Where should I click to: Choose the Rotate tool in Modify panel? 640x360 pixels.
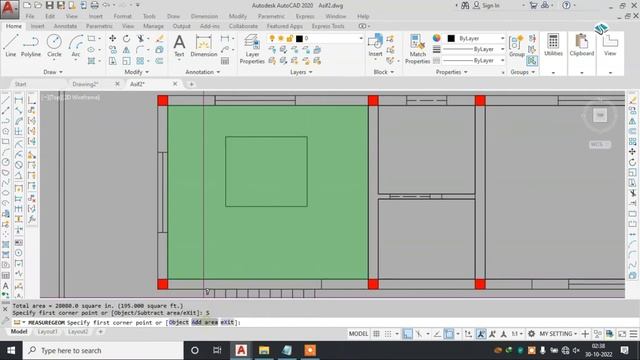[x=127, y=38]
